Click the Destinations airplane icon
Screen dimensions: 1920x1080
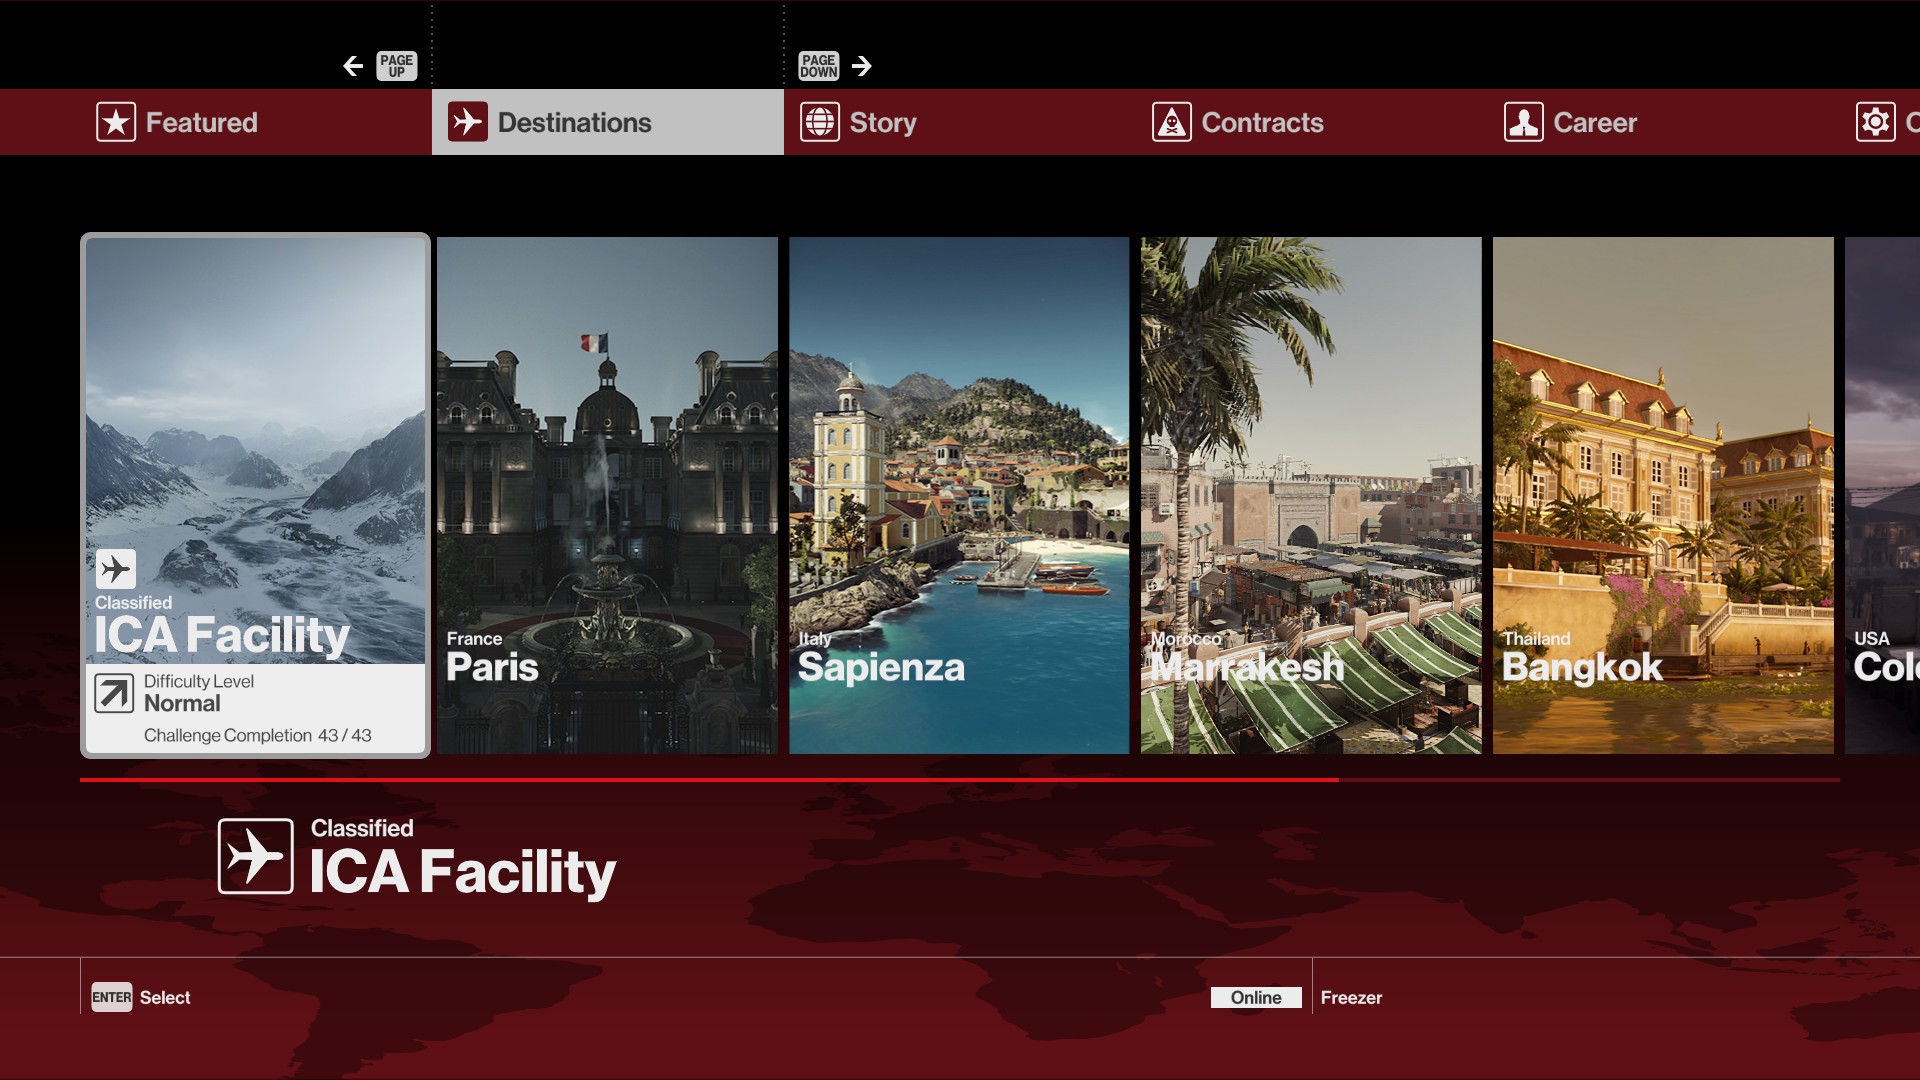(x=467, y=122)
